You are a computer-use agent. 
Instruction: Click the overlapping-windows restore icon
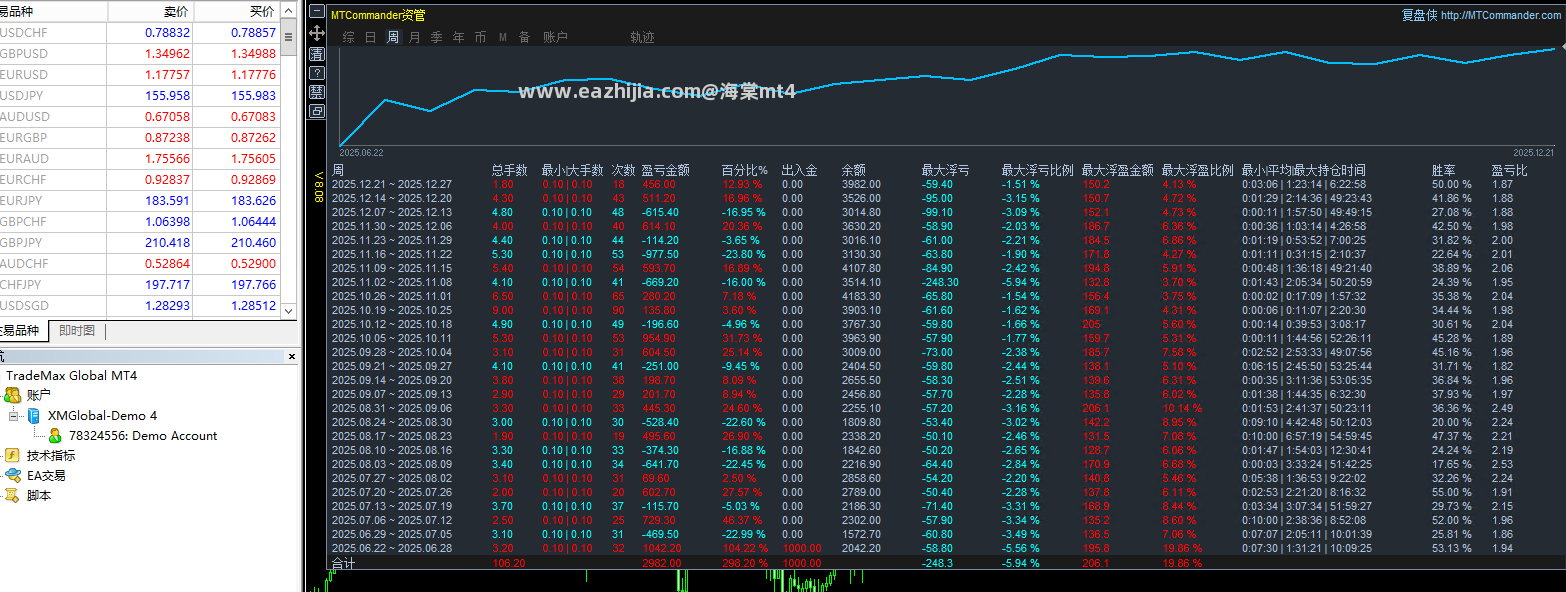pos(316,111)
